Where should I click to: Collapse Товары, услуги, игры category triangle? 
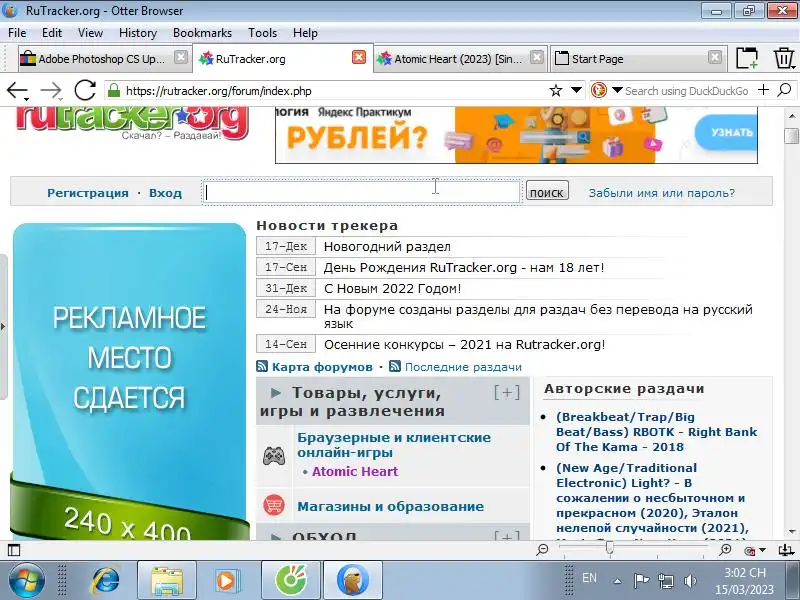(276, 392)
